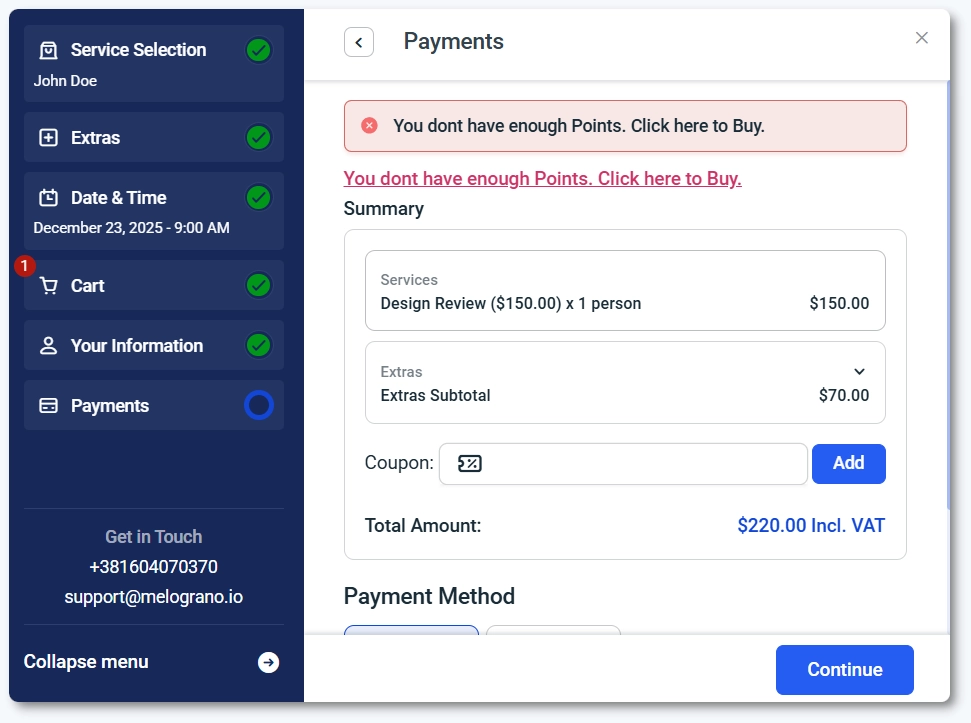Viewport: 971px width, 723px height.
Task: Click the Payments card icon in sidebar
Action: [48, 406]
